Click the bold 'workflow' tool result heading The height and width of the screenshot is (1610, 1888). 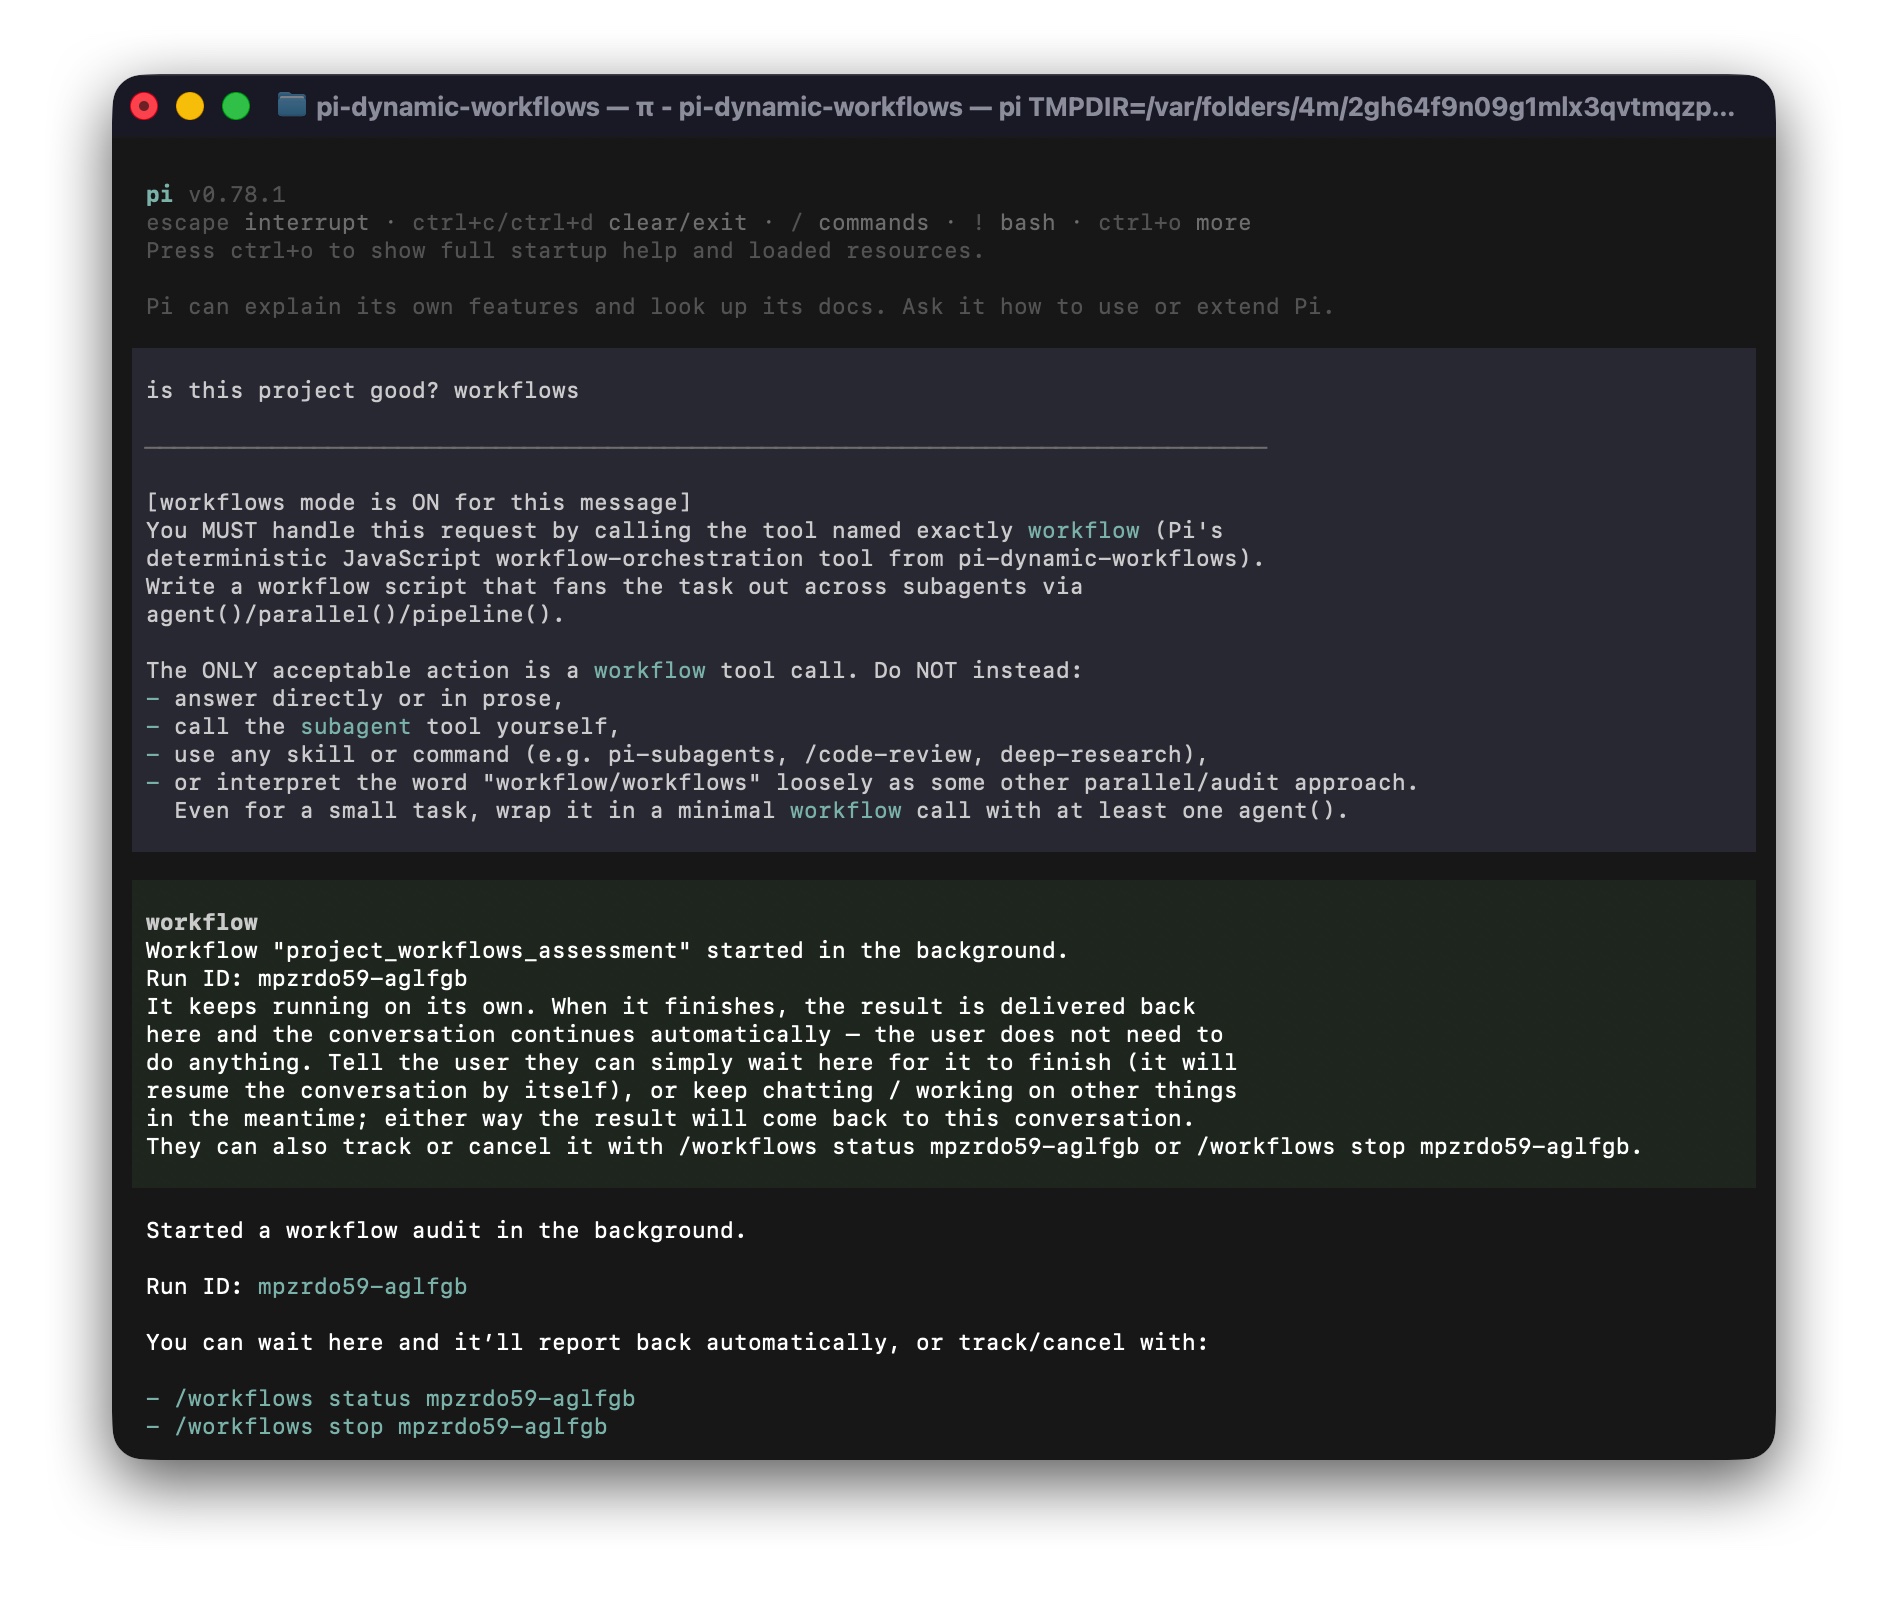click(202, 922)
